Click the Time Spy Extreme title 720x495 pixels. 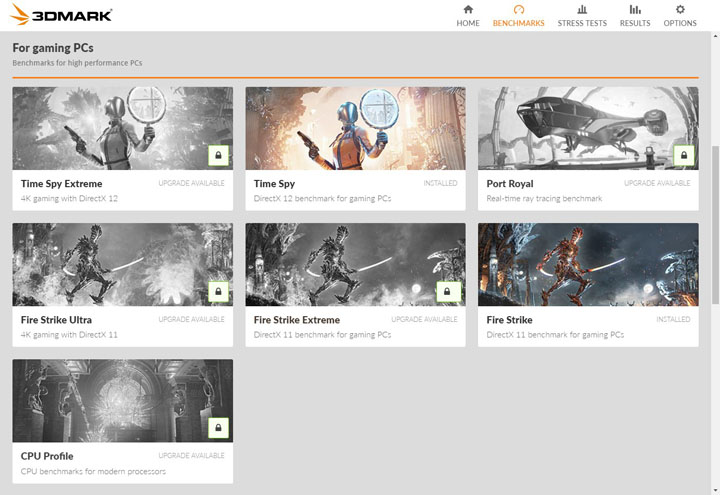[x=62, y=184]
